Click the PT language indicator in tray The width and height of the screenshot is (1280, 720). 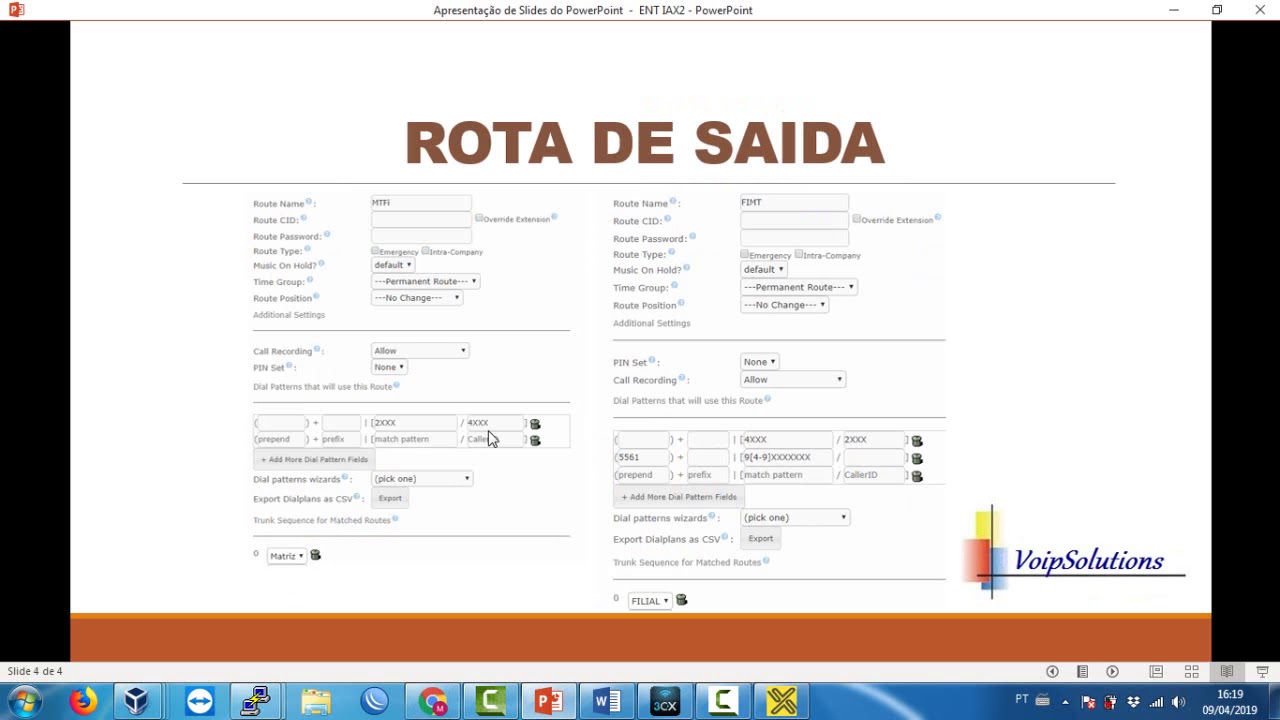[x=1022, y=699]
